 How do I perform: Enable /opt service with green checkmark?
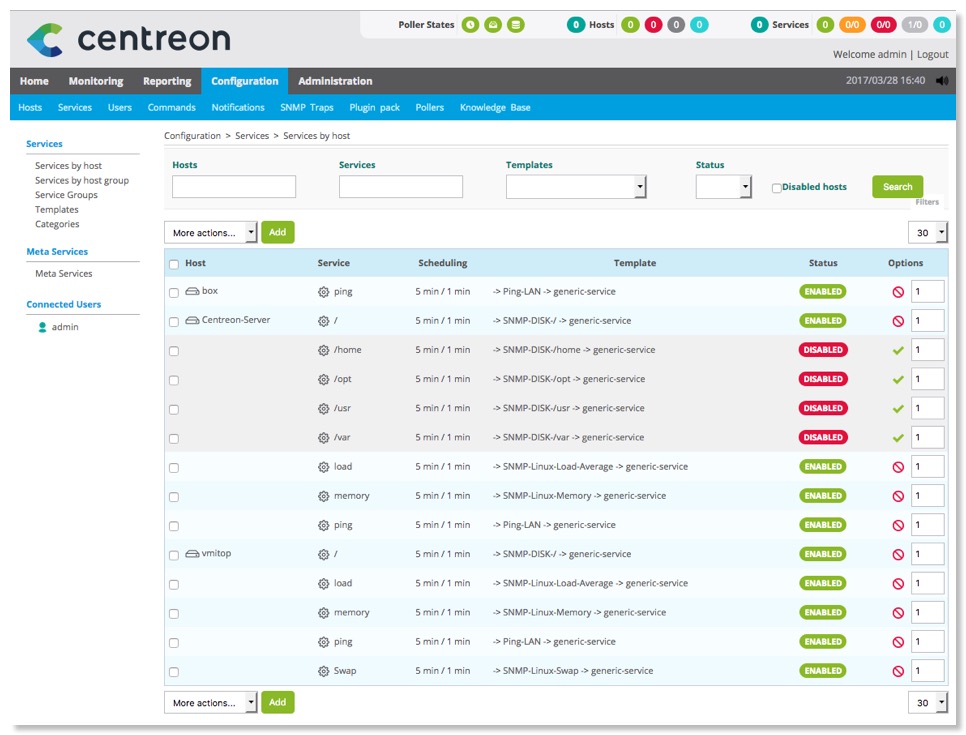(898, 380)
